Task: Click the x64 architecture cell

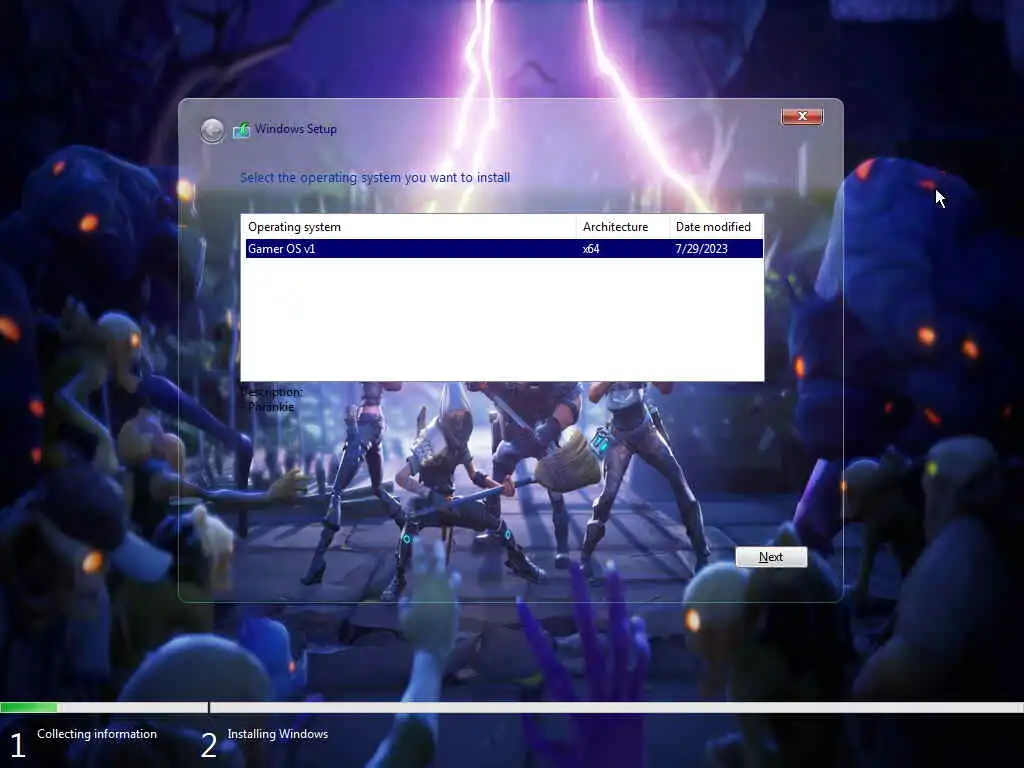Action: 591,249
